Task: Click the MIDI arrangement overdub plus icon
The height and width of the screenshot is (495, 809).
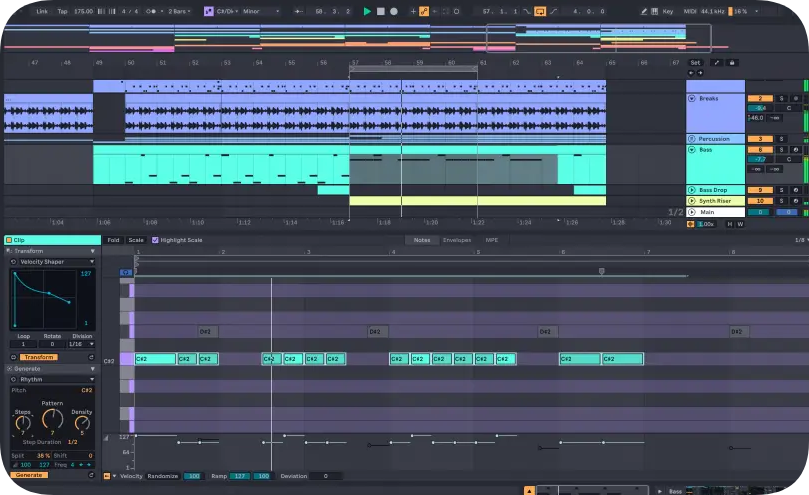Action: click(413, 11)
